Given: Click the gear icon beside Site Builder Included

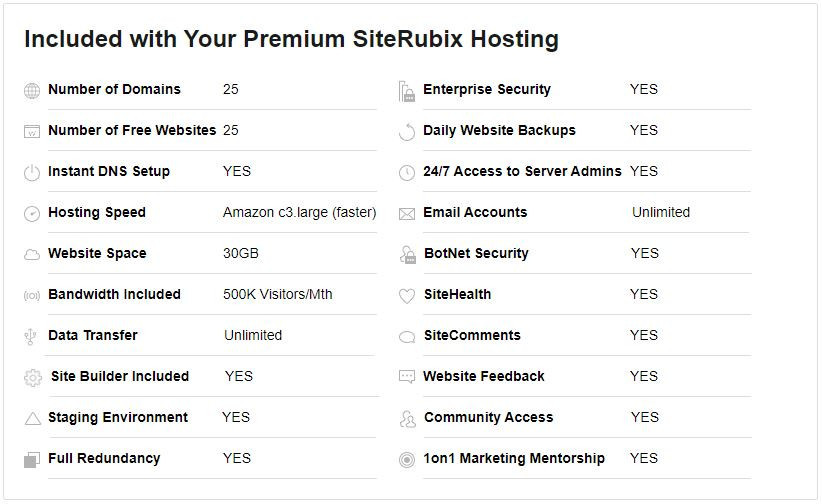Looking at the screenshot, I should click(33, 378).
